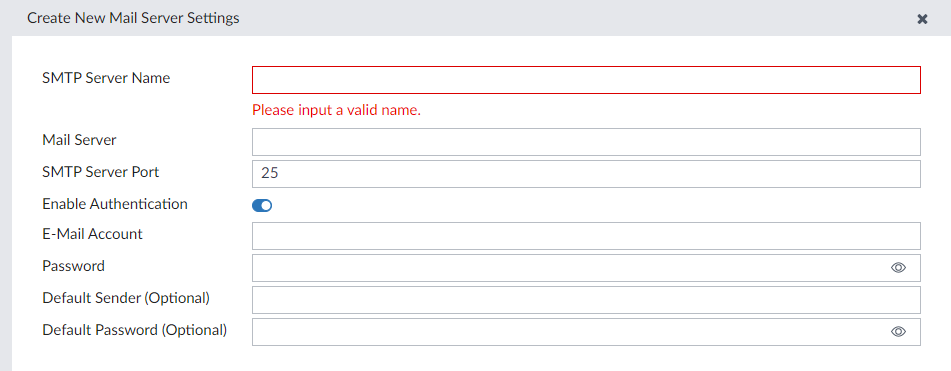This screenshot has width=951, height=371.
Task: Close the Create New Mail Server Settings dialog
Action: pyautogui.click(x=922, y=19)
